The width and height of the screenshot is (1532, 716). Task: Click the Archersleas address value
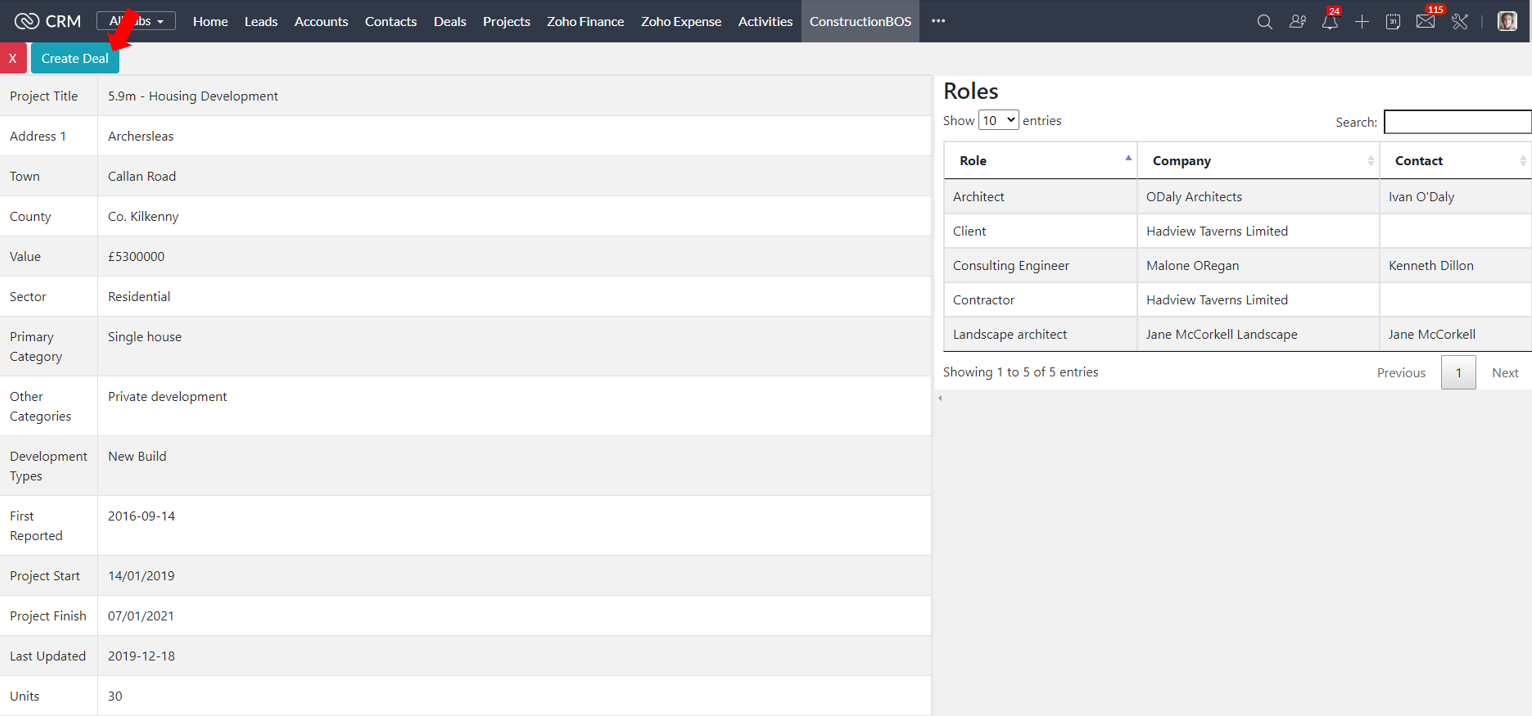point(141,136)
